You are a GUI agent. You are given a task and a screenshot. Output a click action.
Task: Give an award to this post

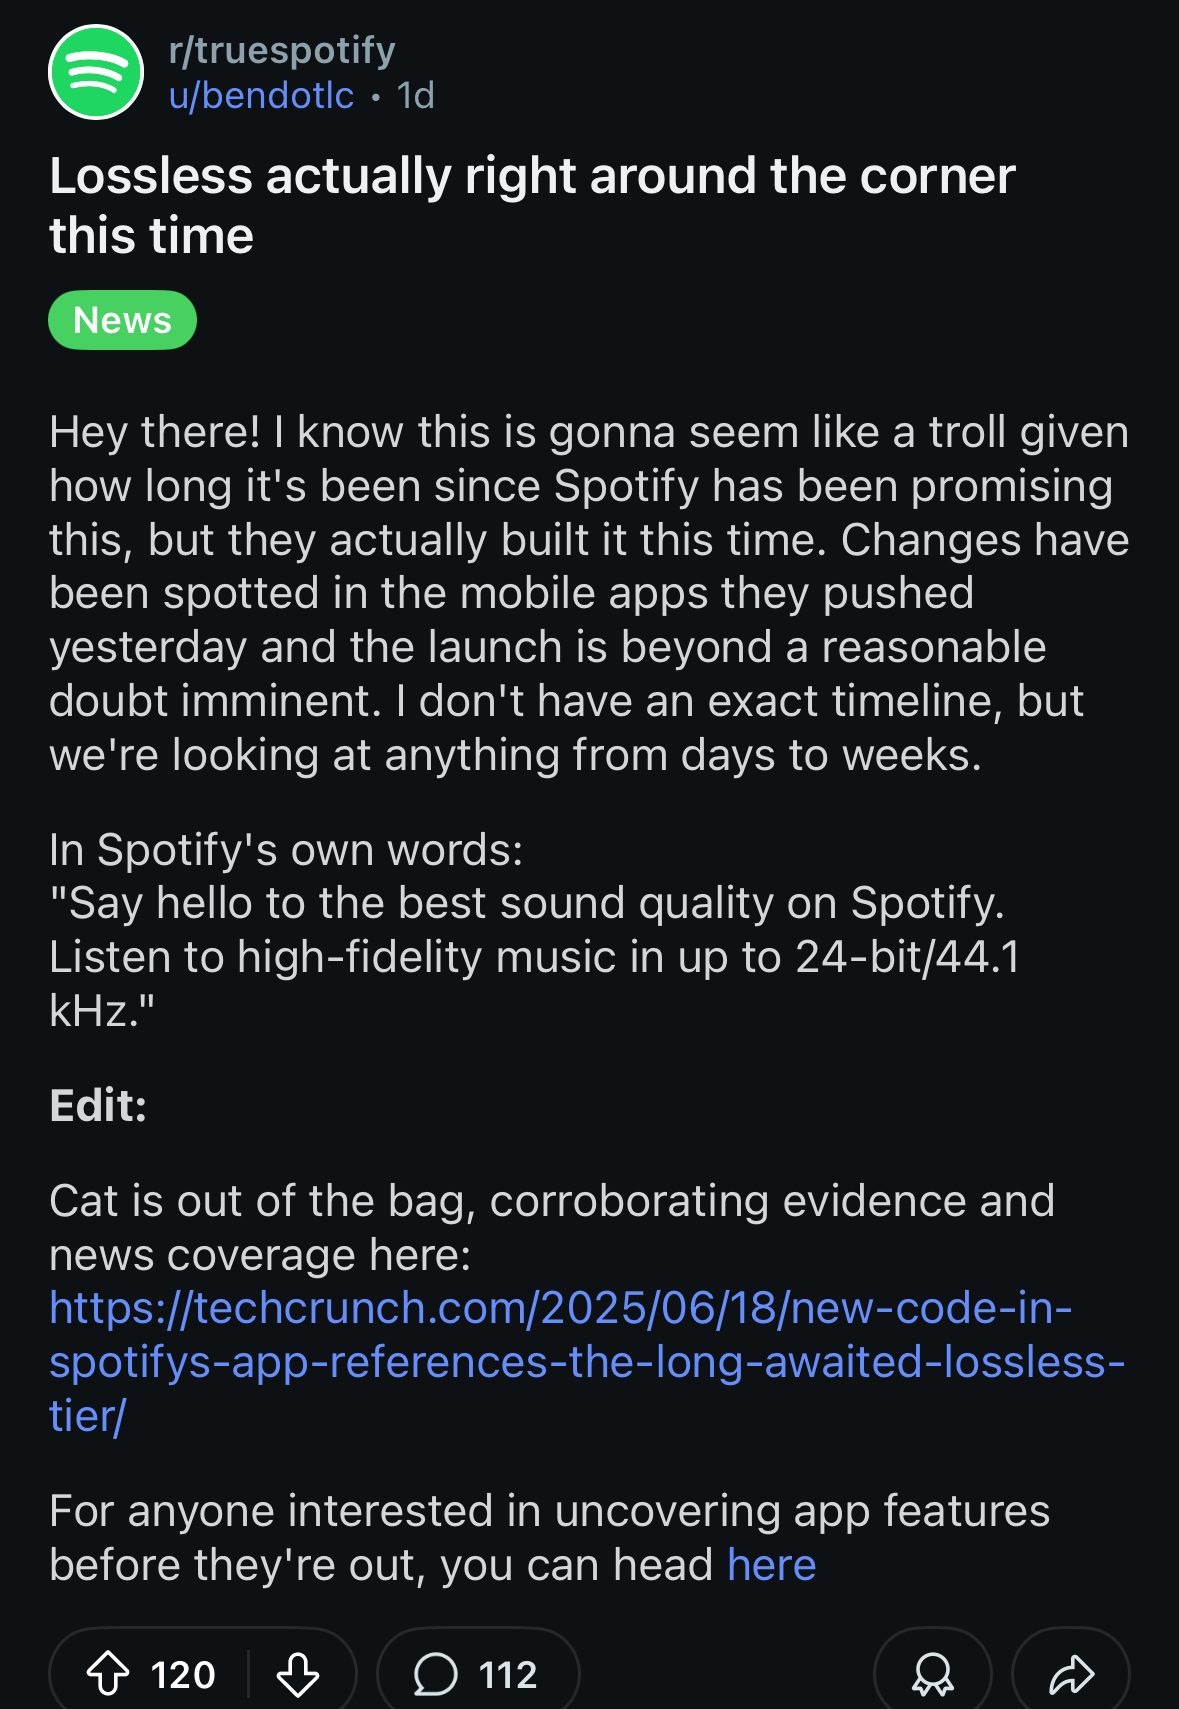coord(932,1674)
